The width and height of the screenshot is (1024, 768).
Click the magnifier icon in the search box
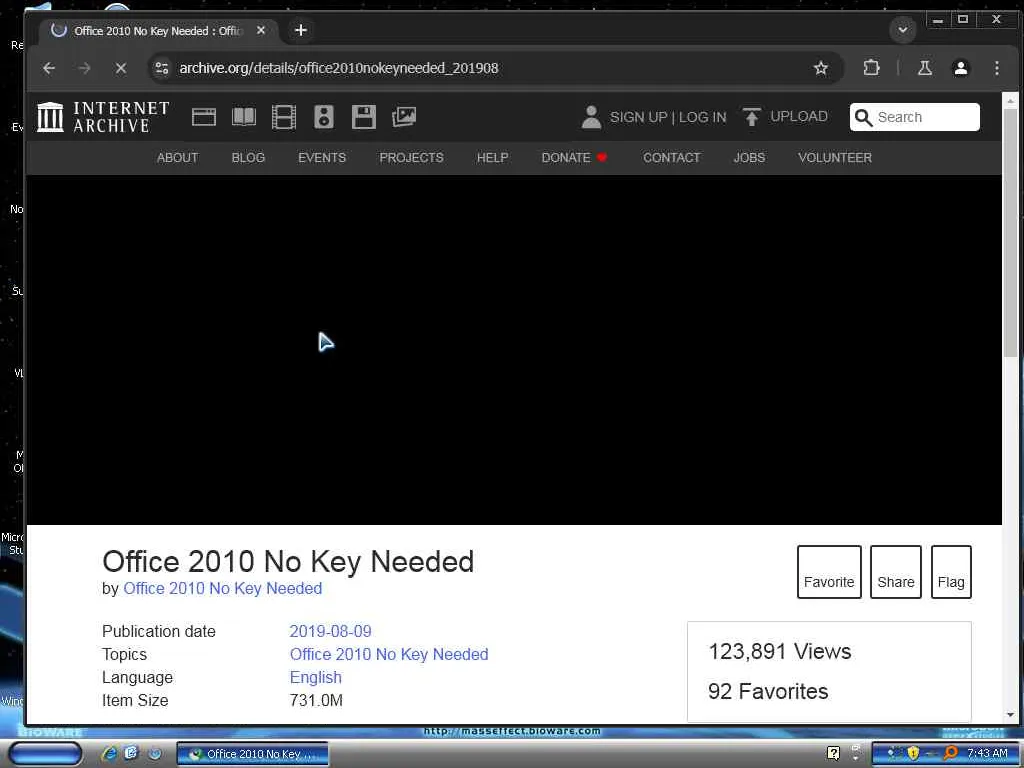(x=863, y=118)
